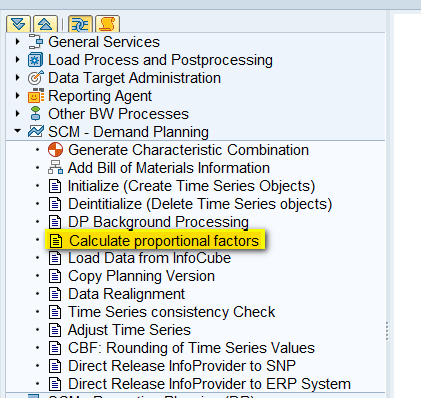Click the orange scroll toolbar icon

107,24
